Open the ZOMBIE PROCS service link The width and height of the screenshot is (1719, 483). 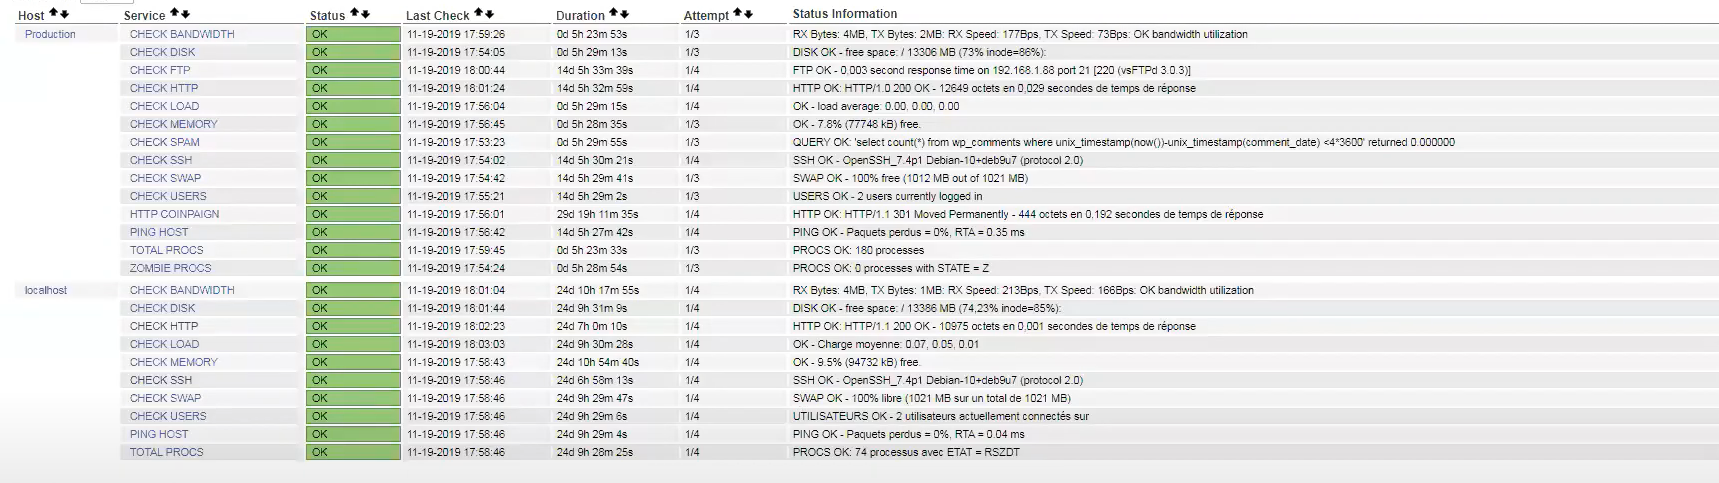pos(170,268)
